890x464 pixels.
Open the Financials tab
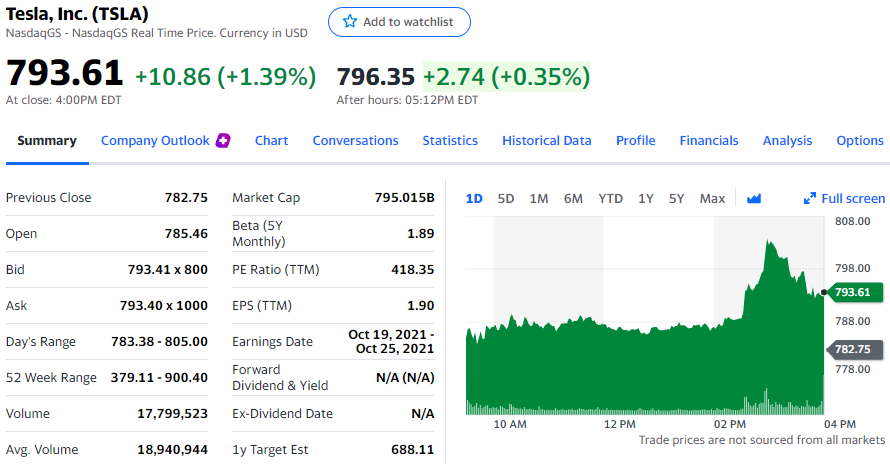[709, 141]
